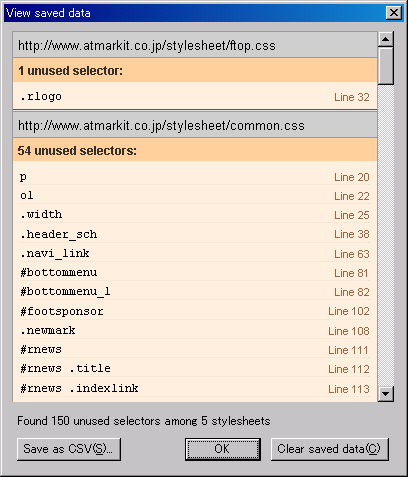
Task: Close the View saved data dialog
Action: pos(394,13)
